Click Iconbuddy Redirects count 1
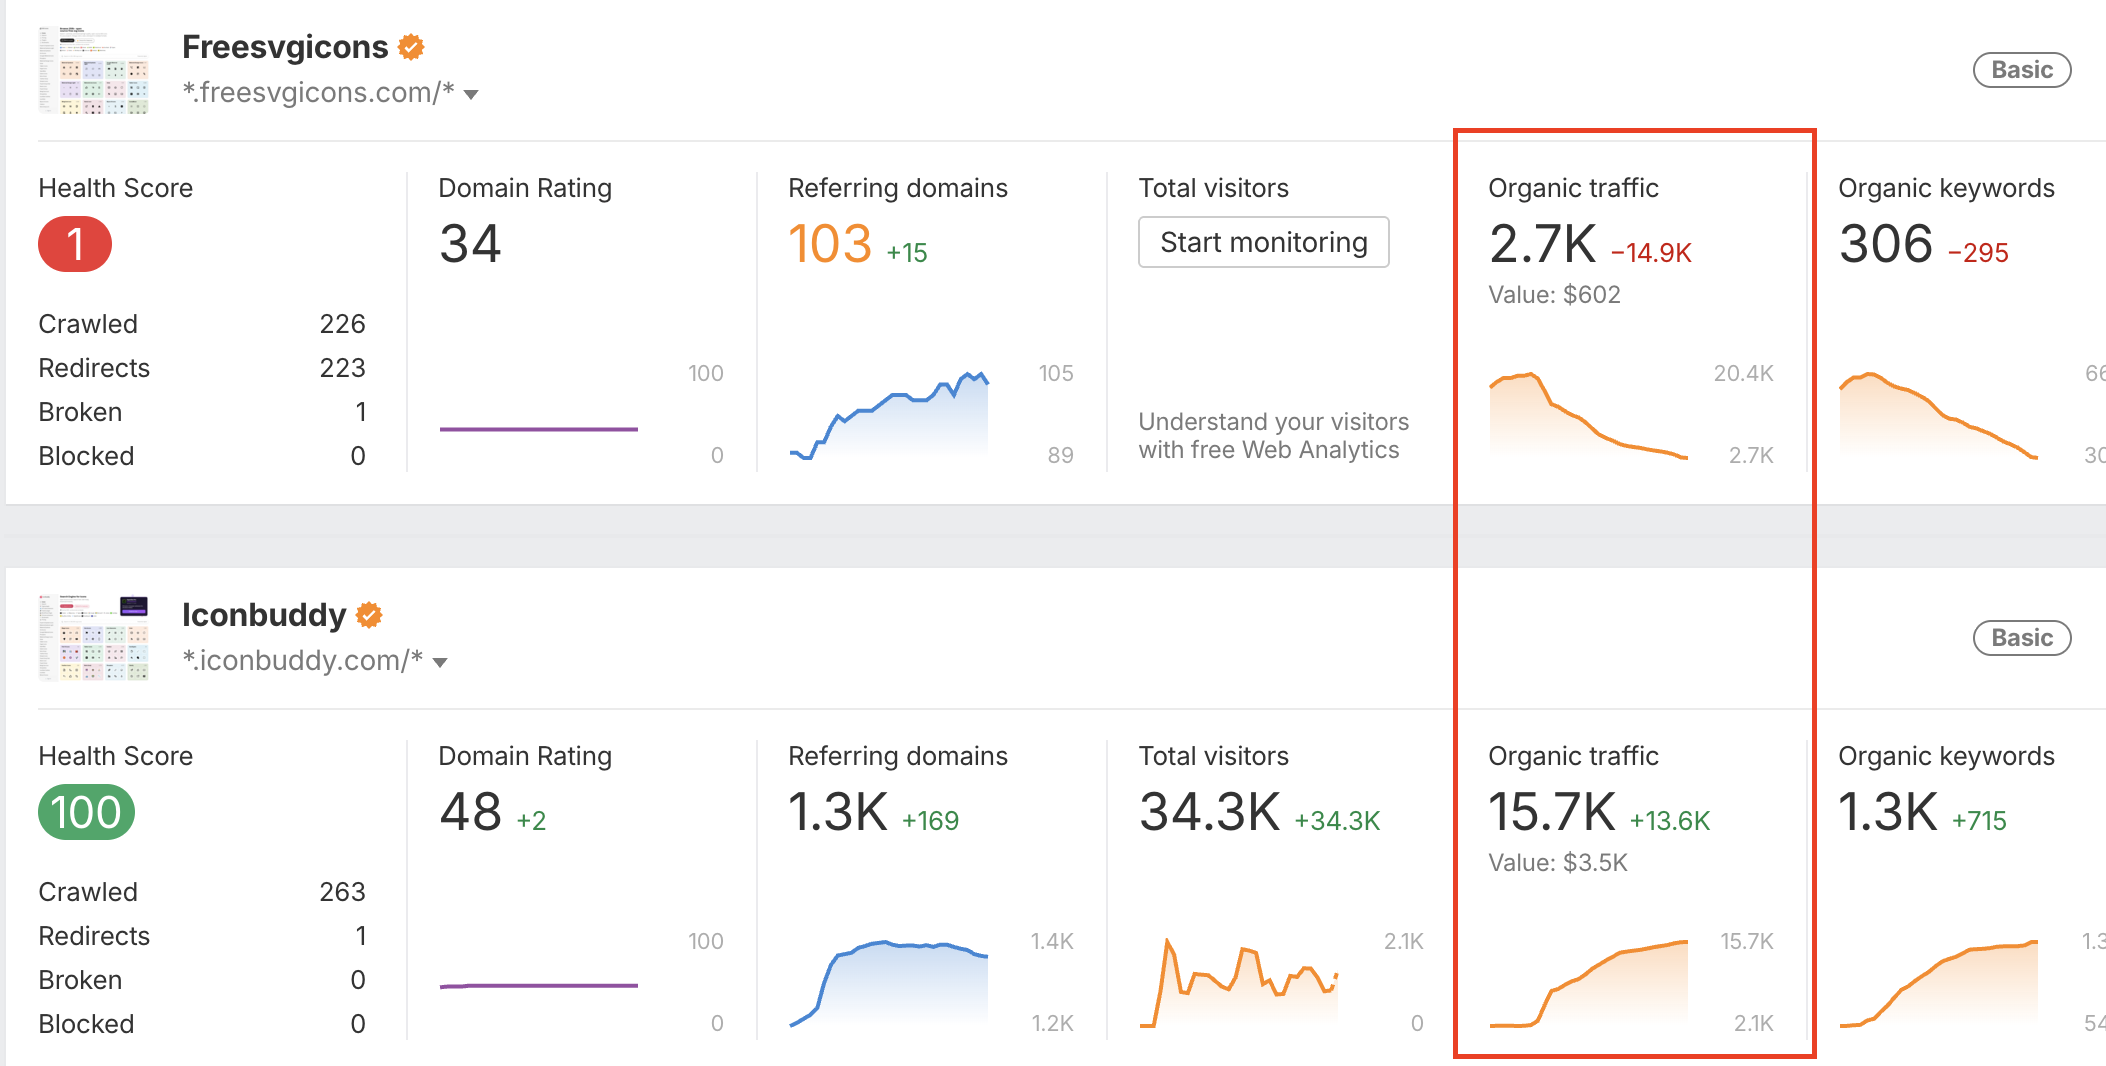Screen dimensions: 2106x1066 pyautogui.click(x=360, y=936)
